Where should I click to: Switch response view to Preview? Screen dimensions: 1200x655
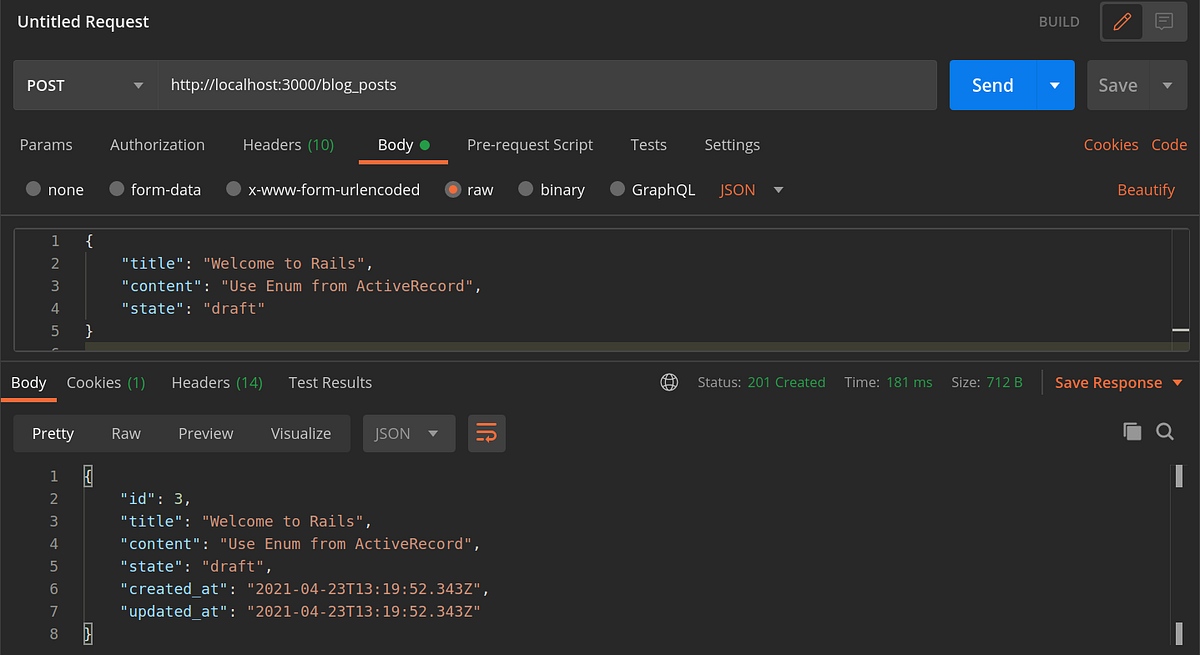205,433
